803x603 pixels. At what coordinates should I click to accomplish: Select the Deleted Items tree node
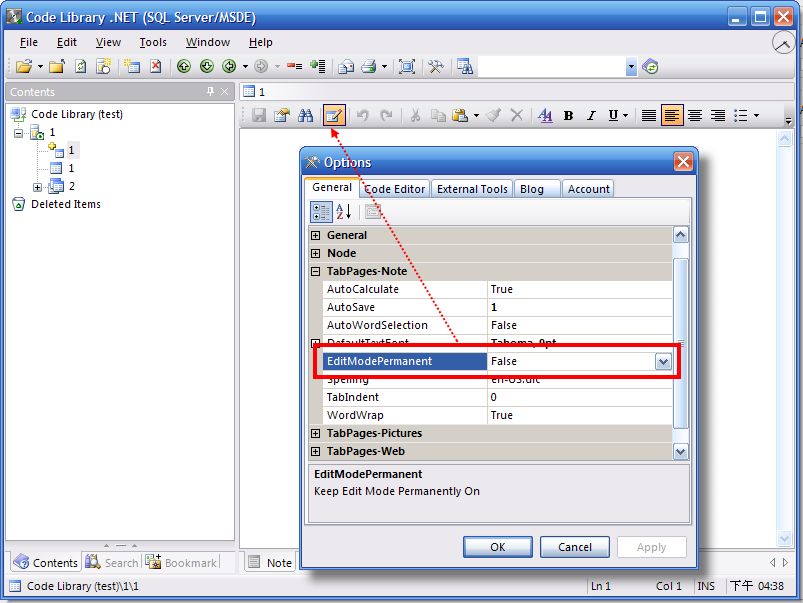click(x=66, y=204)
